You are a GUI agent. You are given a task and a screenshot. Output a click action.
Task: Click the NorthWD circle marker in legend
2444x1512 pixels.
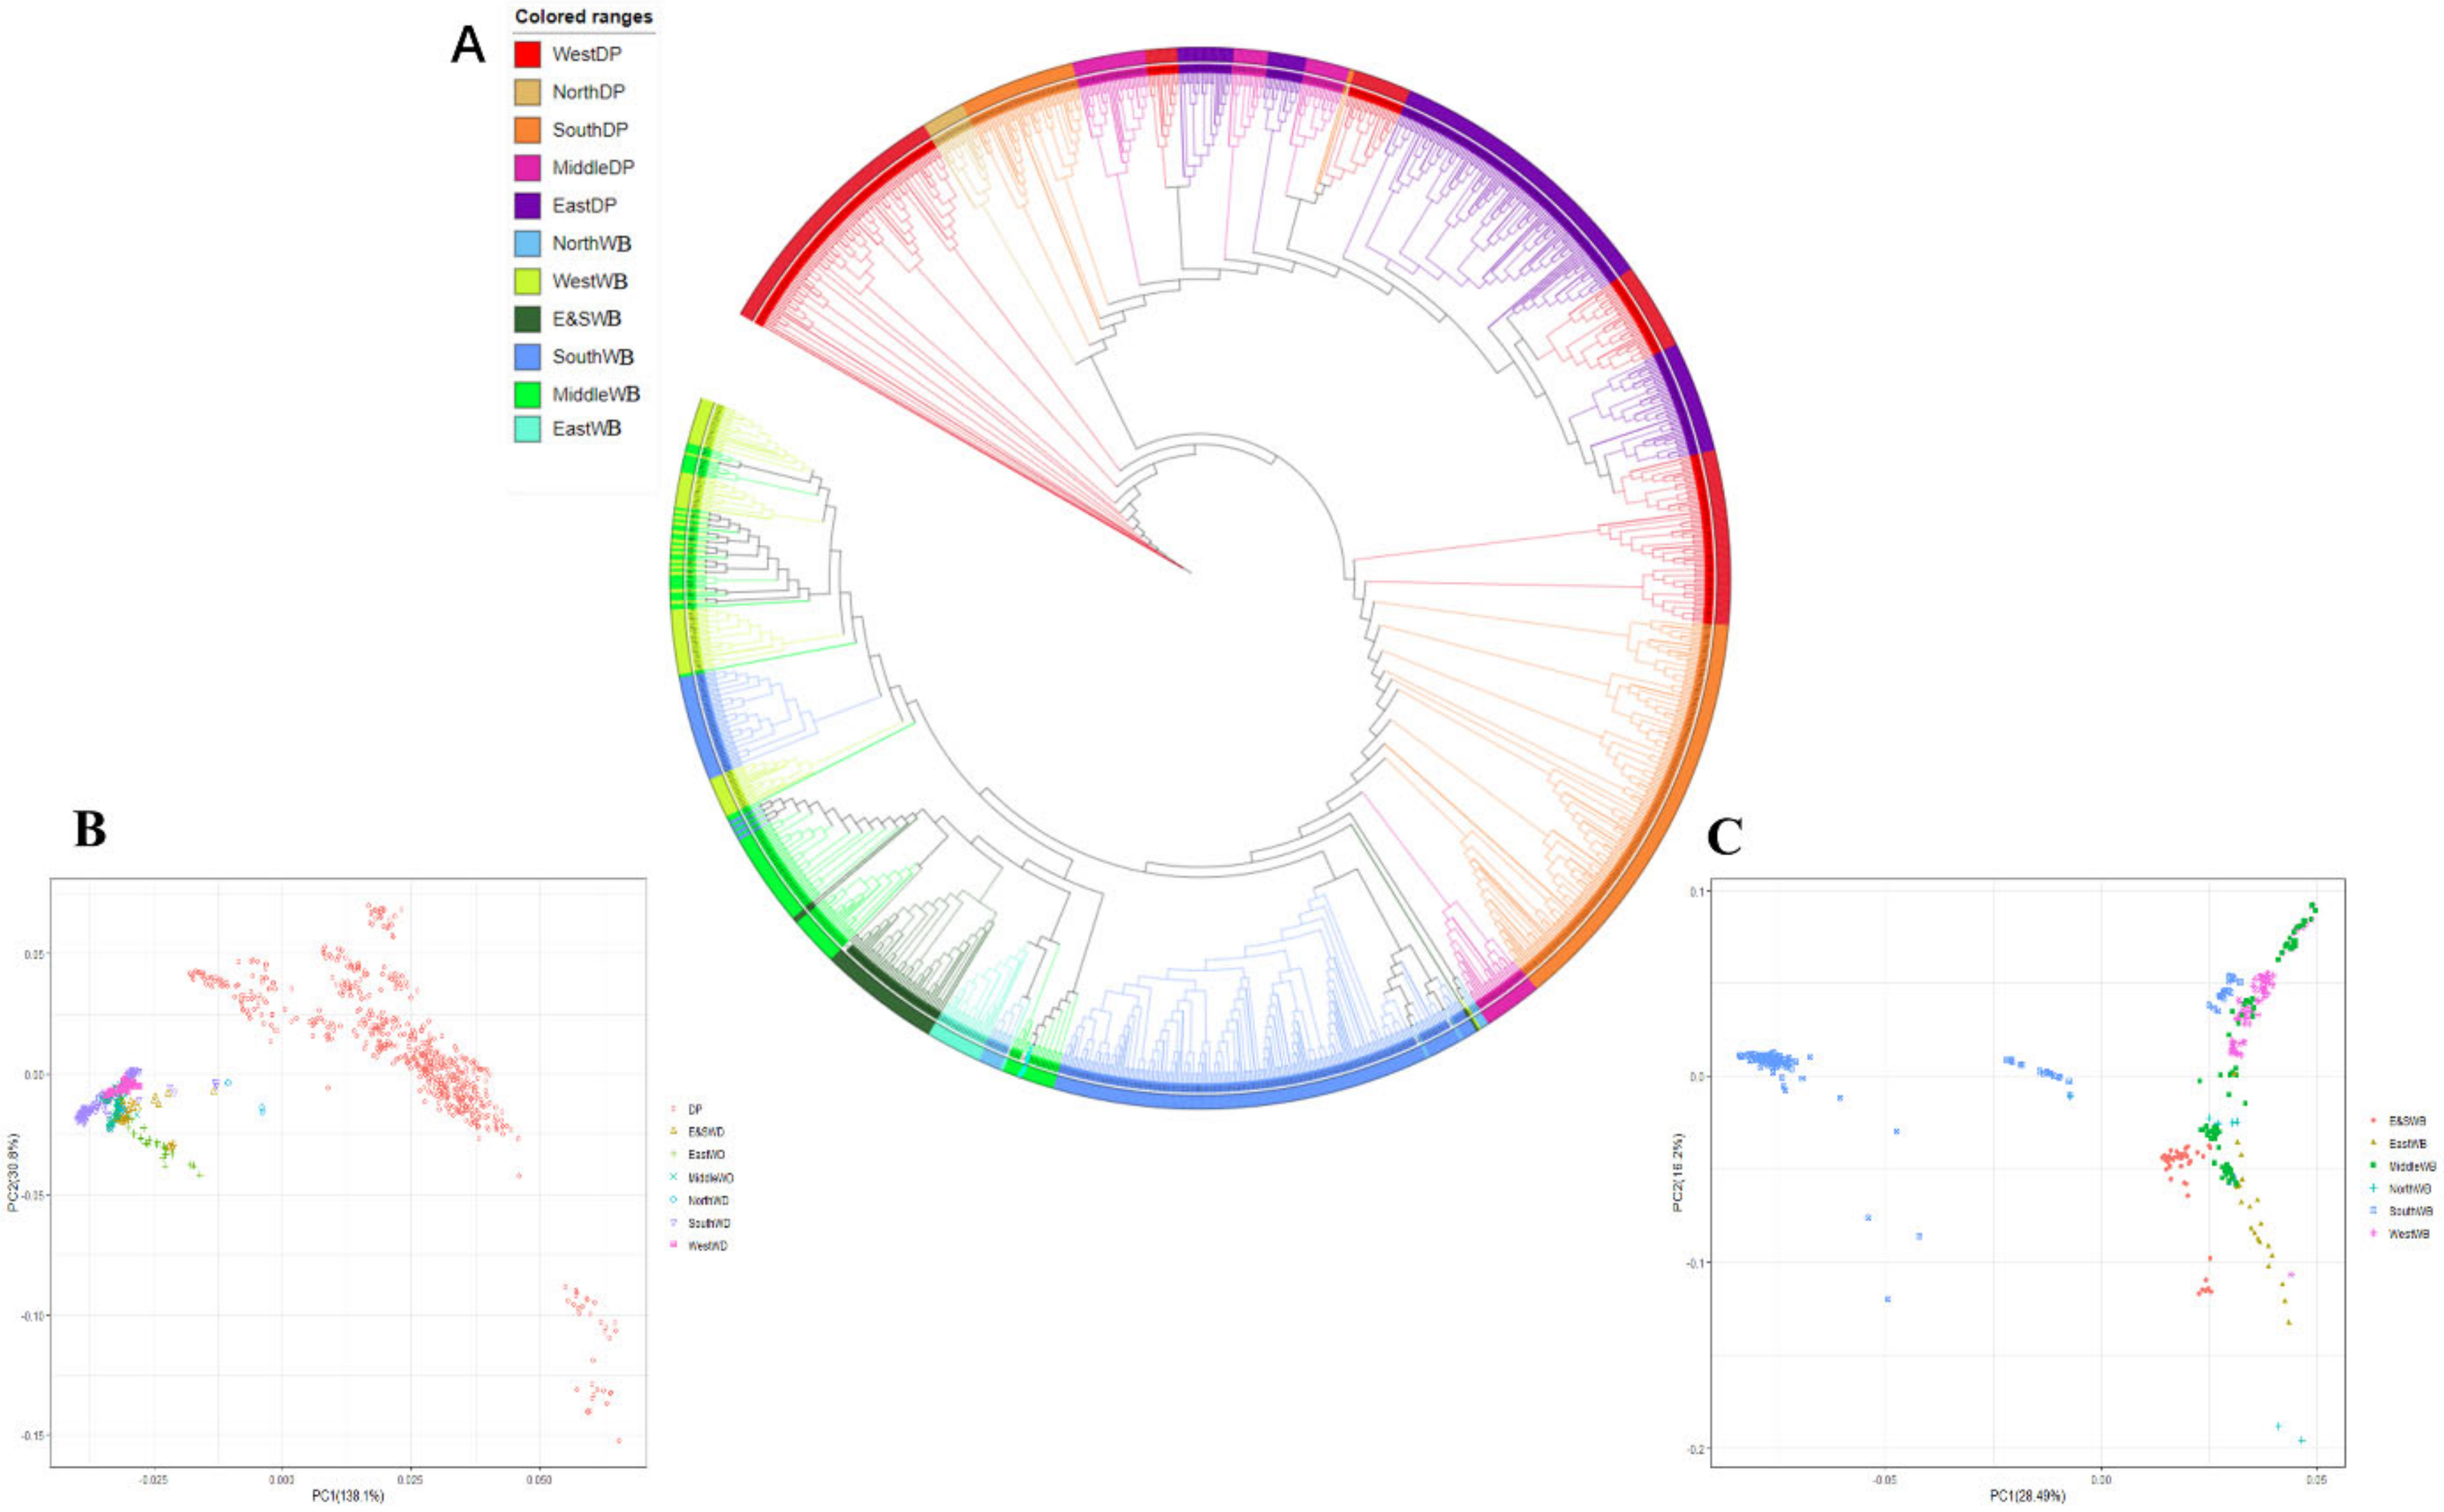pyautogui.click(x=673, y=1200)
